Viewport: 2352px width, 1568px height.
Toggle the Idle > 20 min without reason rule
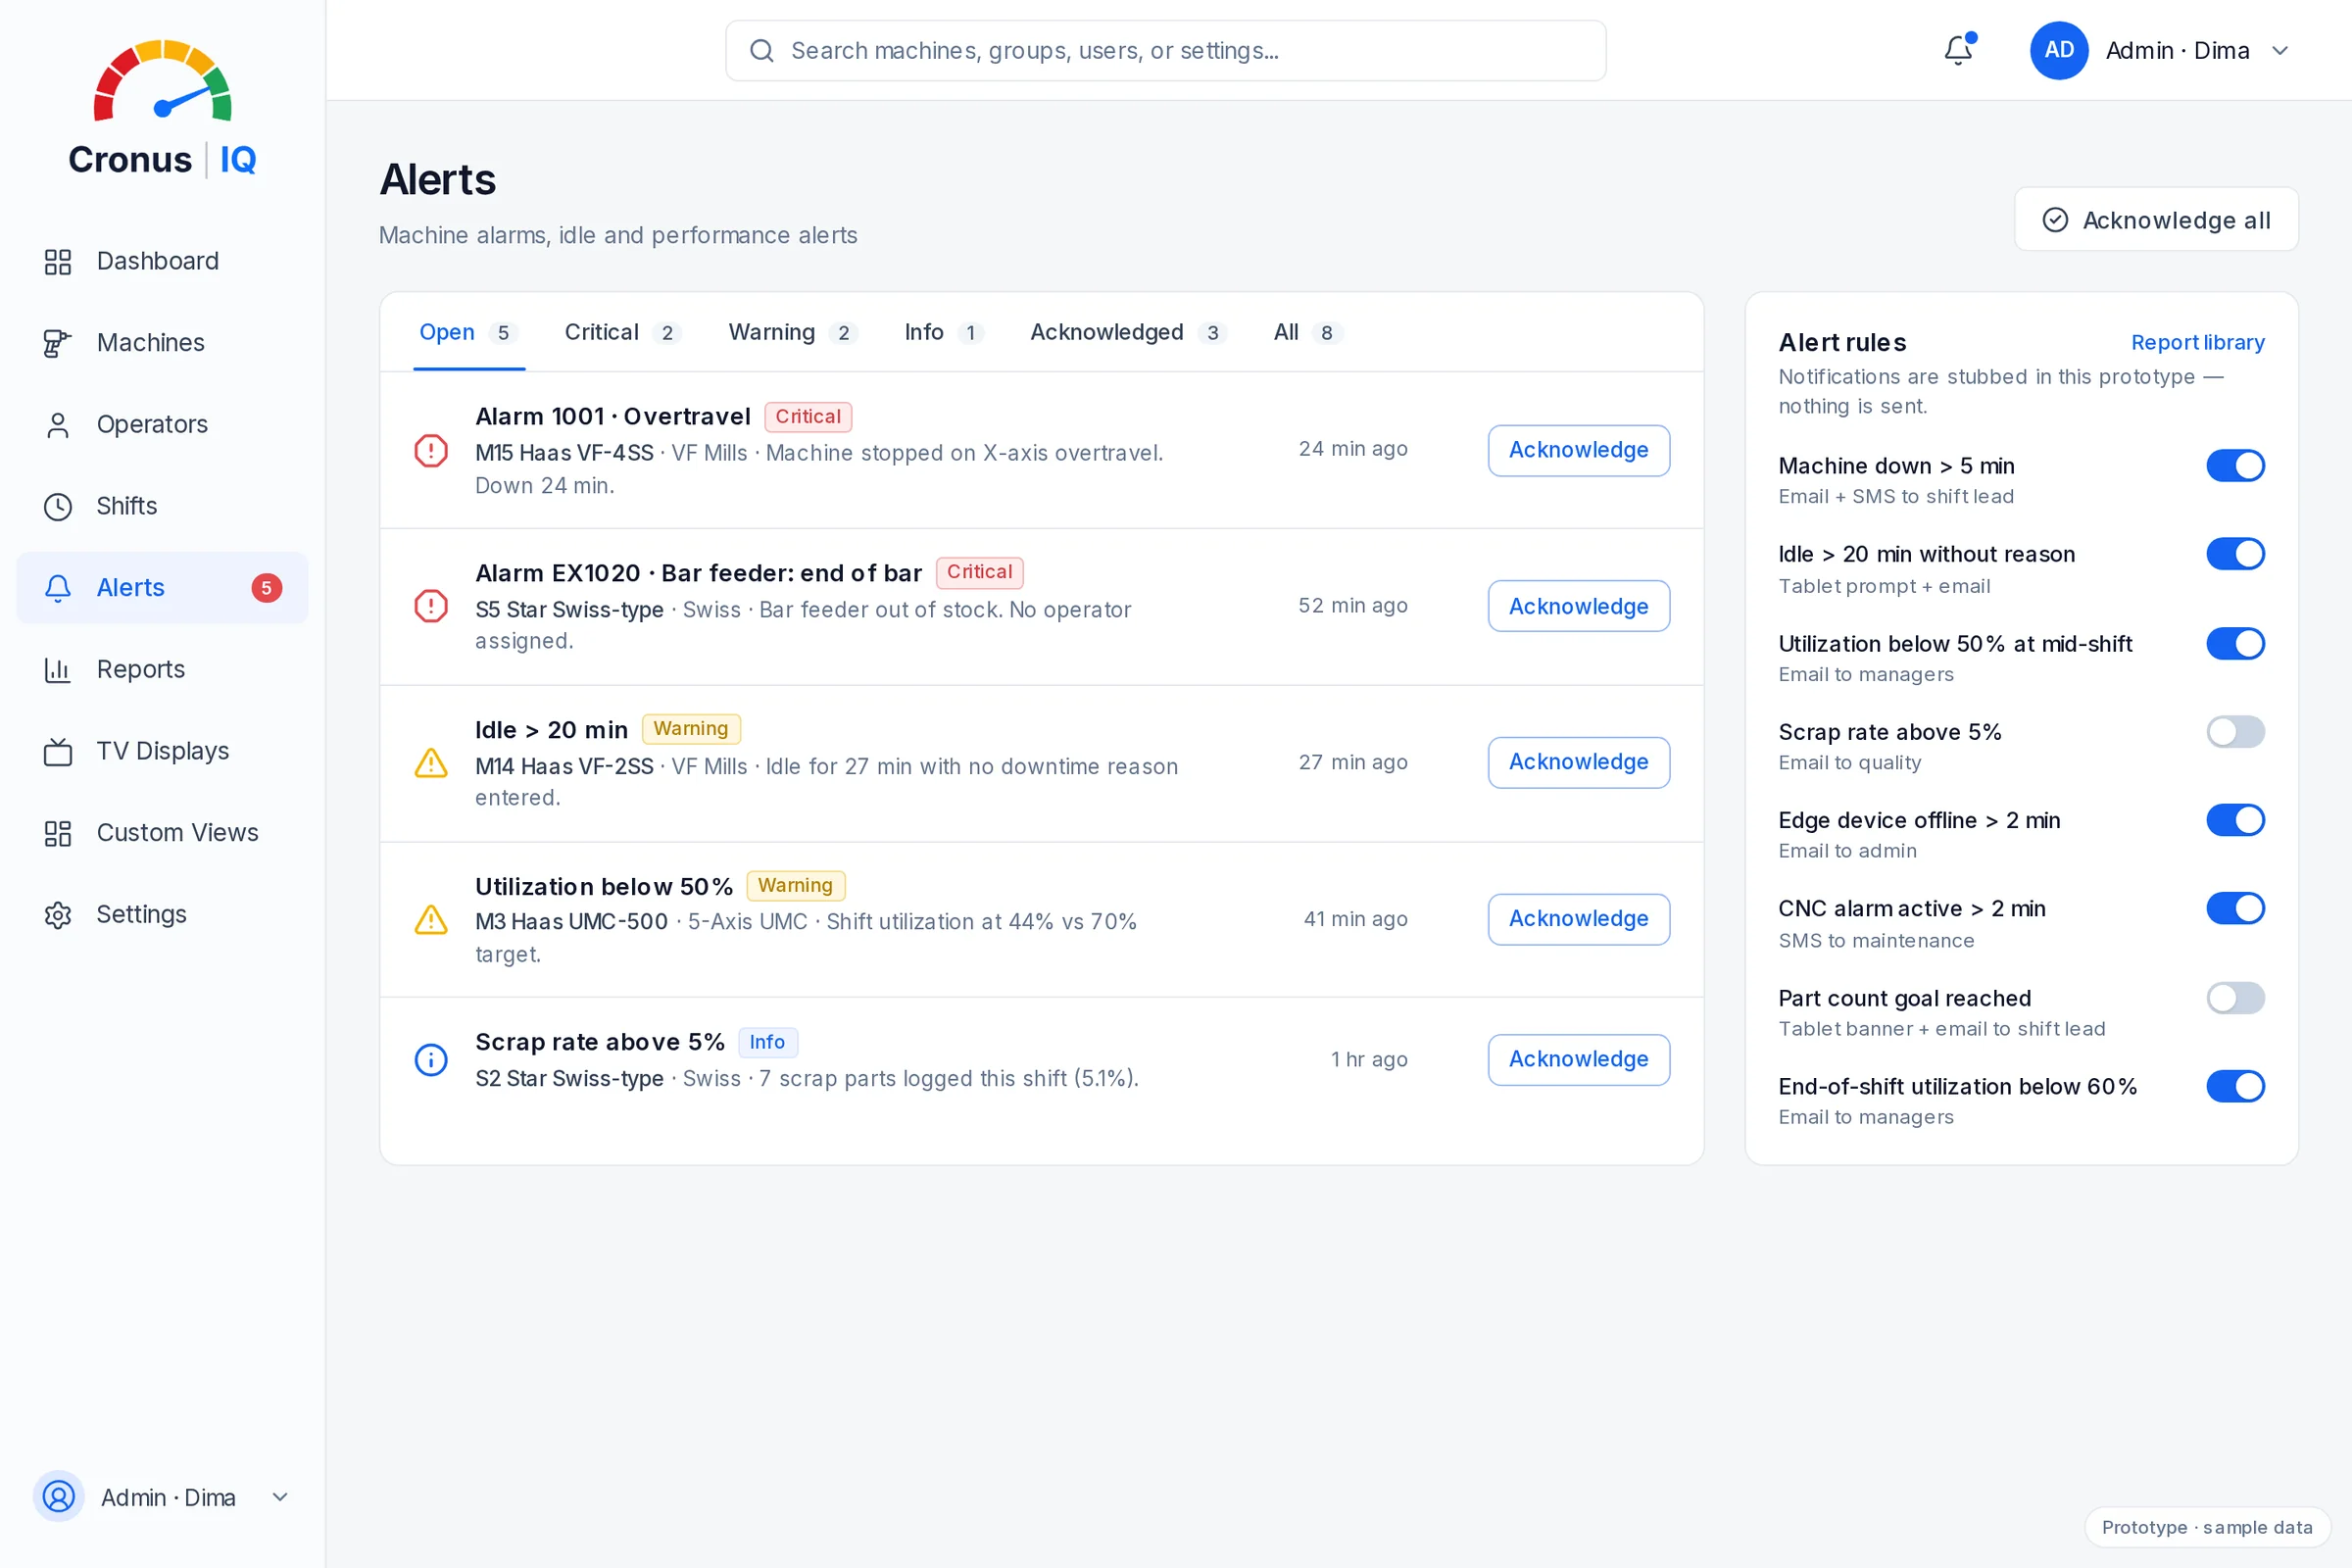2235,554
